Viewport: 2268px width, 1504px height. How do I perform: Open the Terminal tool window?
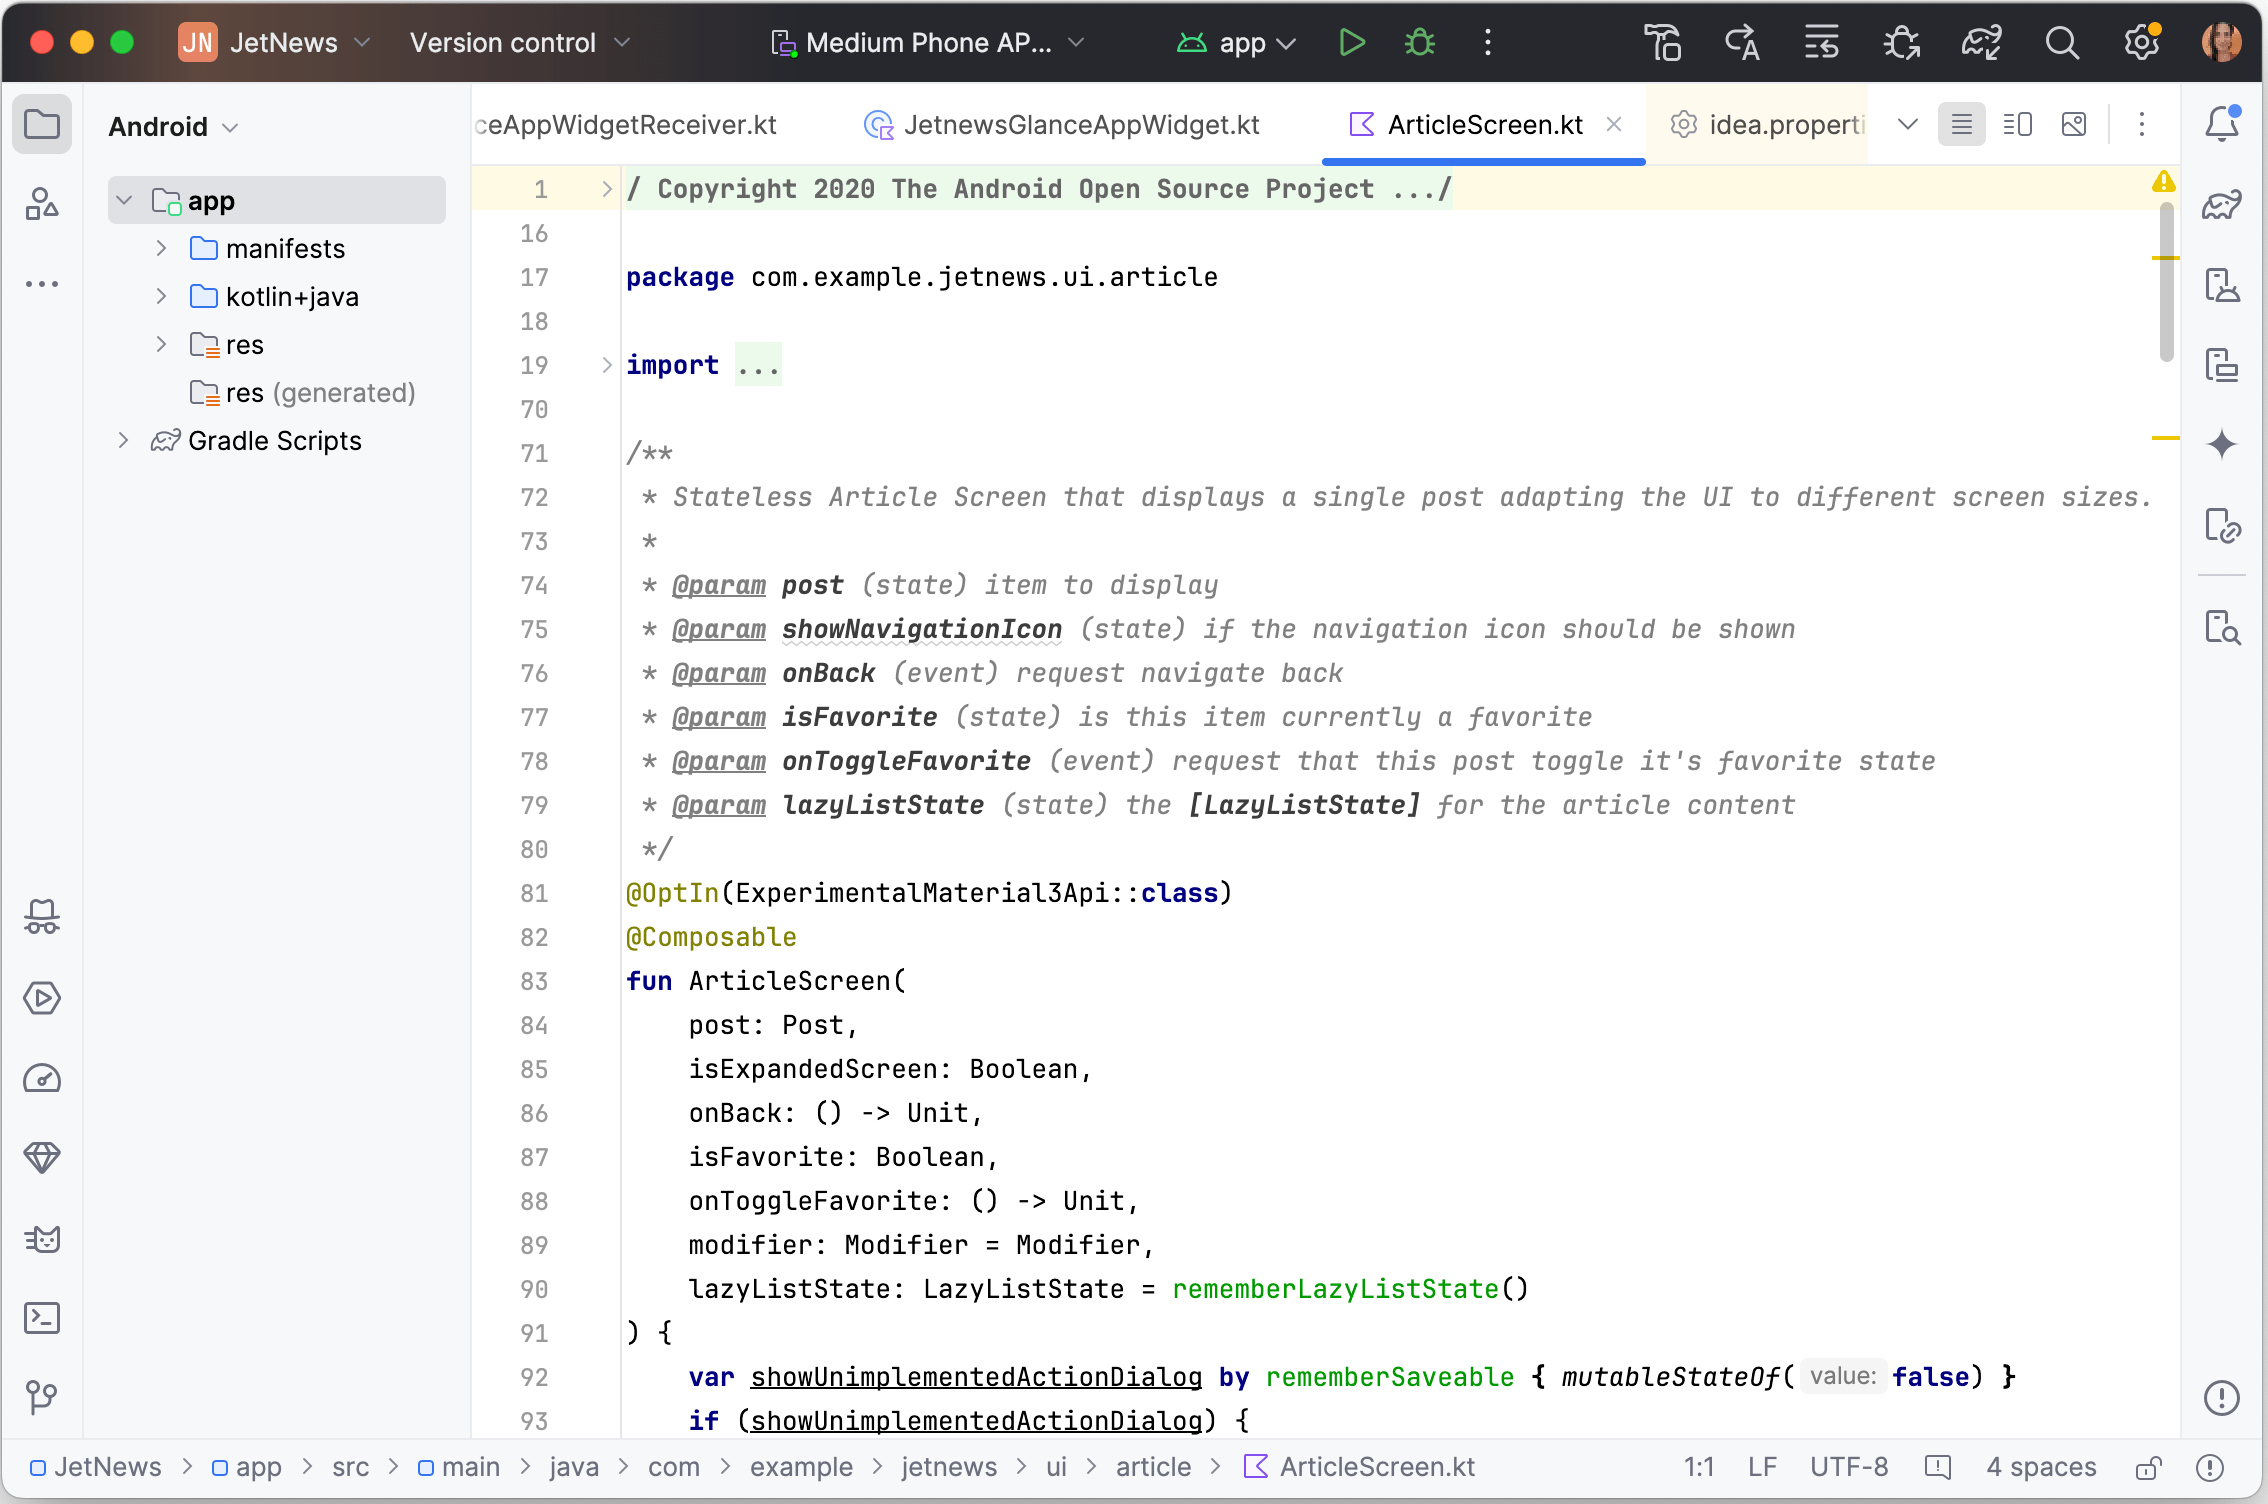coord(42,1318)
